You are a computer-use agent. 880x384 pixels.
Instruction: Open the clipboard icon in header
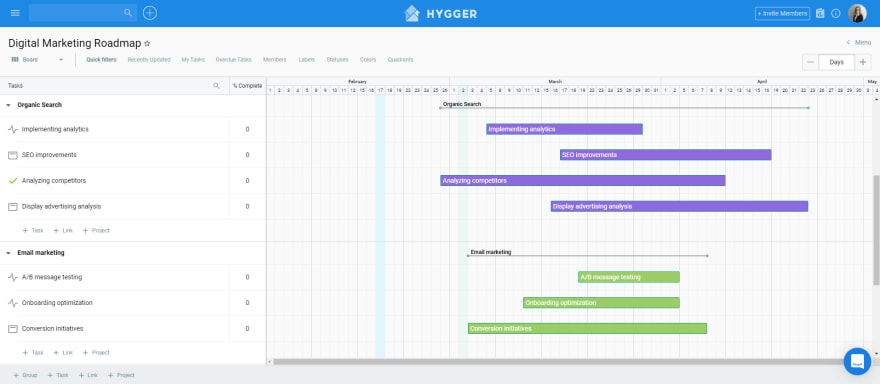[x=820, y=13]
